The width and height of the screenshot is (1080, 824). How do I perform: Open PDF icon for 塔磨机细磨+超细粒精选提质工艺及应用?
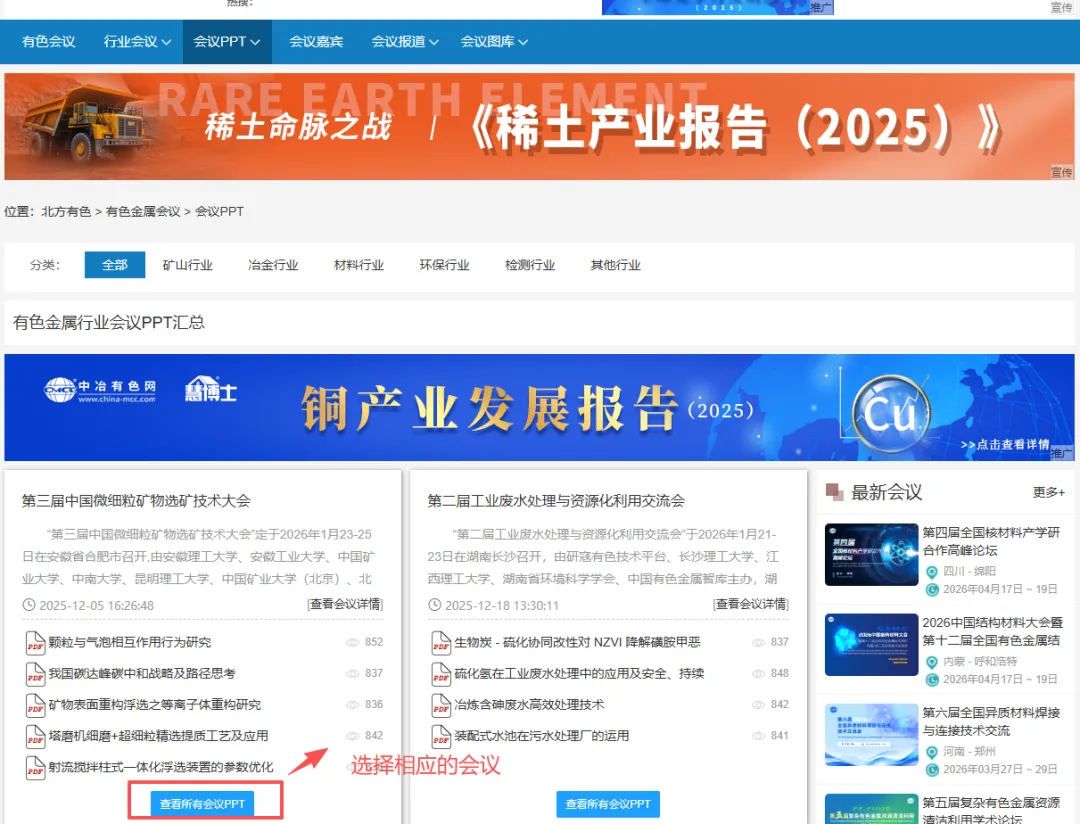[x=35, y=736]
